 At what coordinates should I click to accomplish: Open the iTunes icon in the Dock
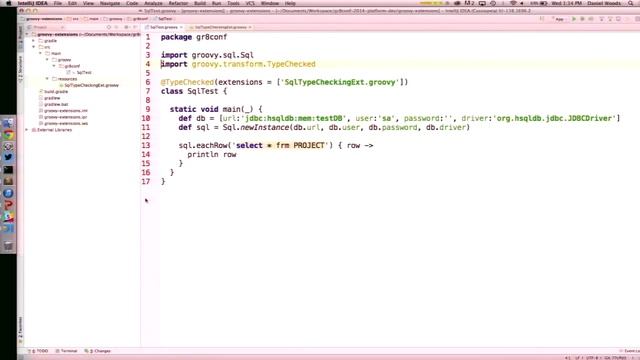pos(8,193)
